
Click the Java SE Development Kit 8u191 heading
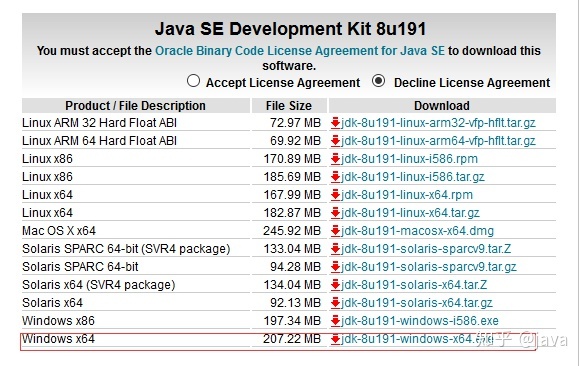[x=290, y=29]
